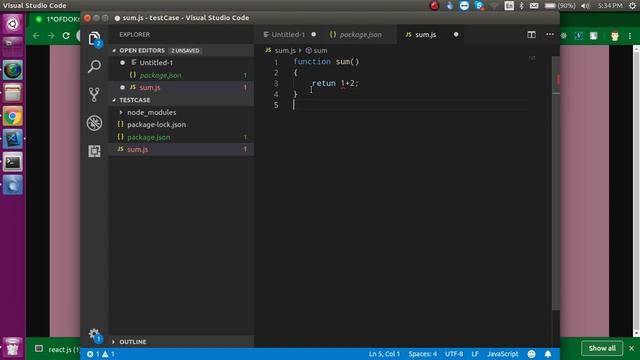
Task: Open package-lock.json in the file tree
Action: pos(181,124)
